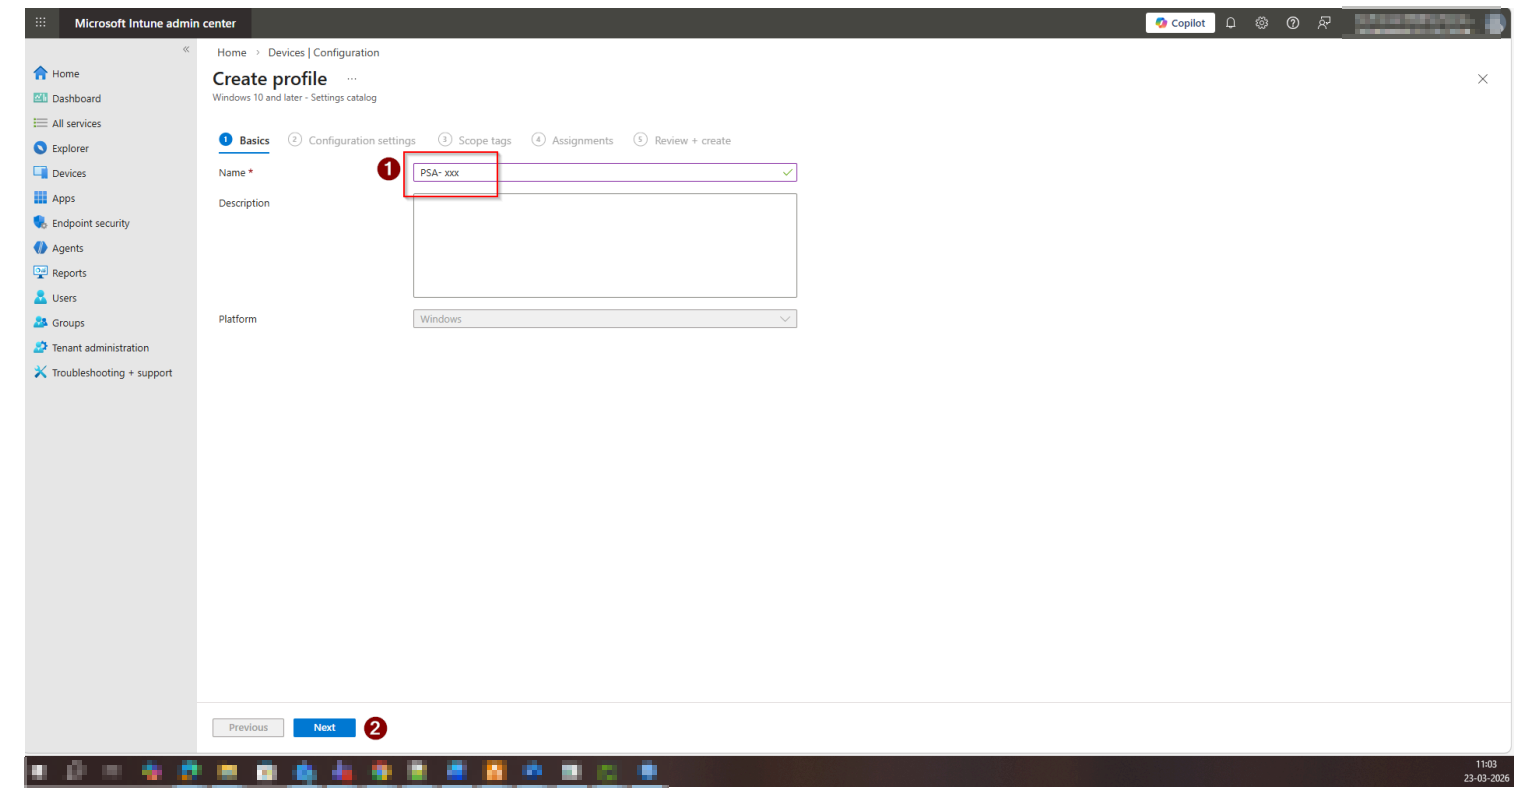The height and width of the screenshot is (796, 1532).
Task: Click the Tenant administration icon
Action: tap(40, 348)
